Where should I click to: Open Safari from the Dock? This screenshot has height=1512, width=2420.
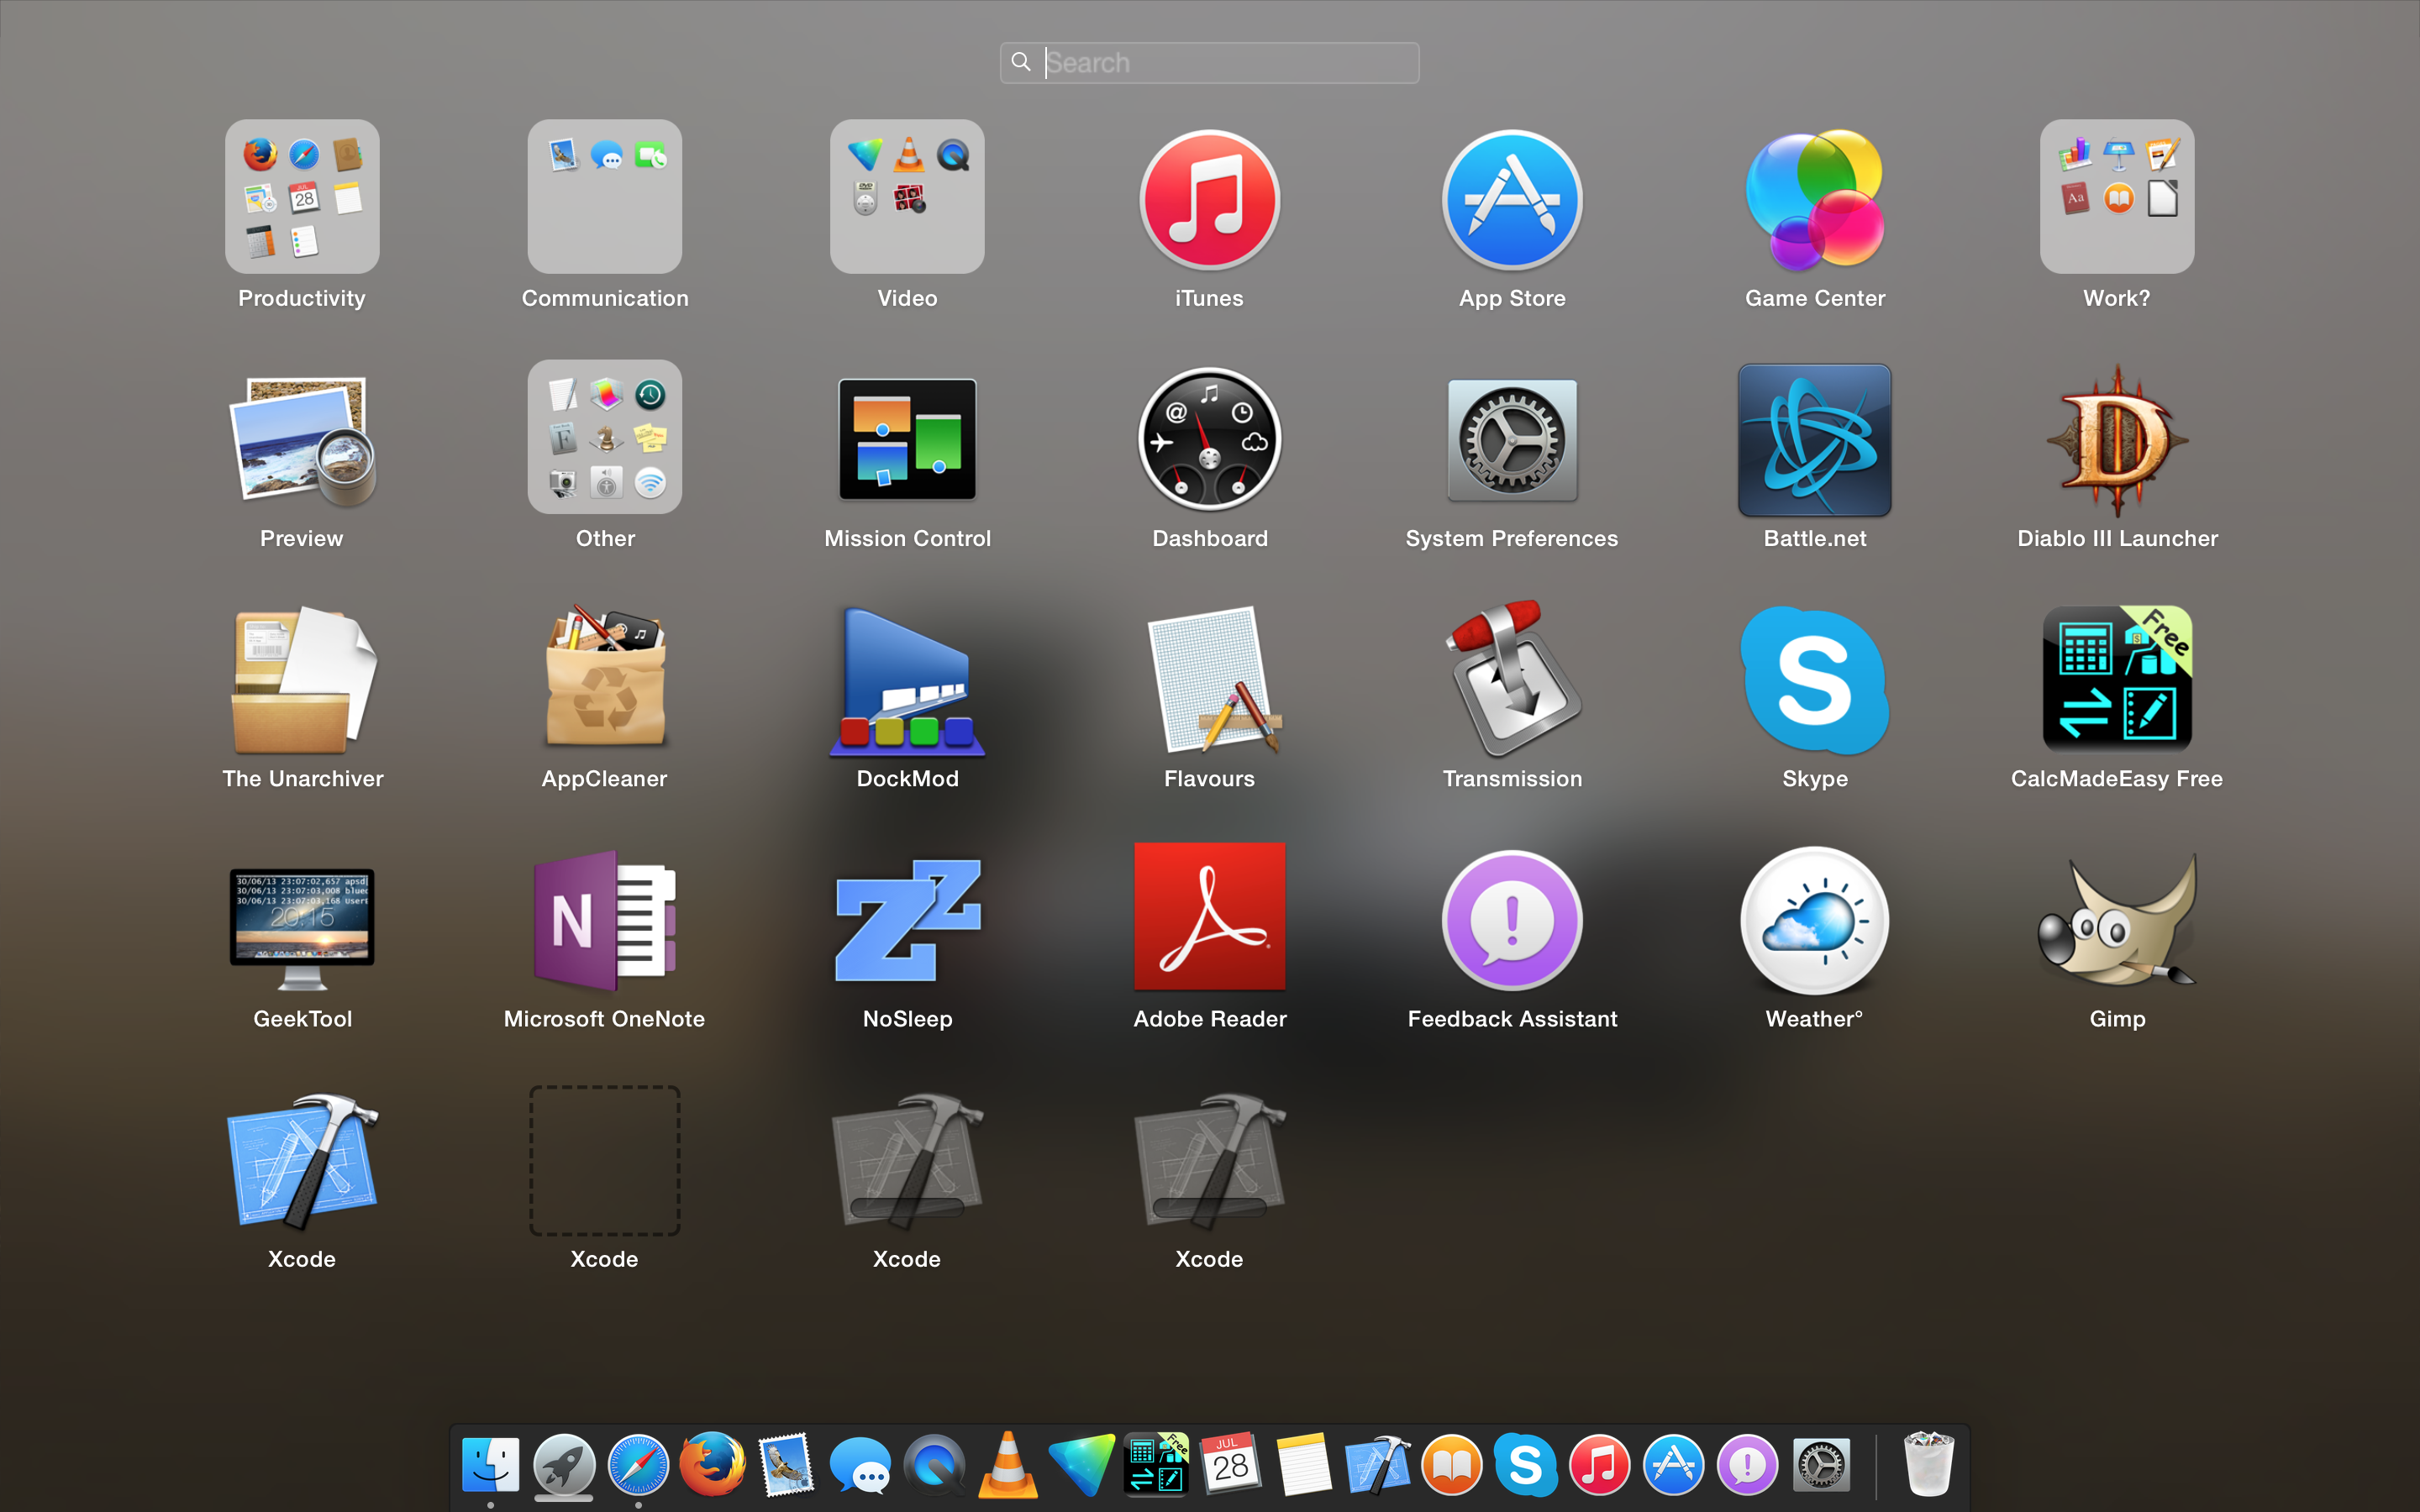coord(638,1465)
